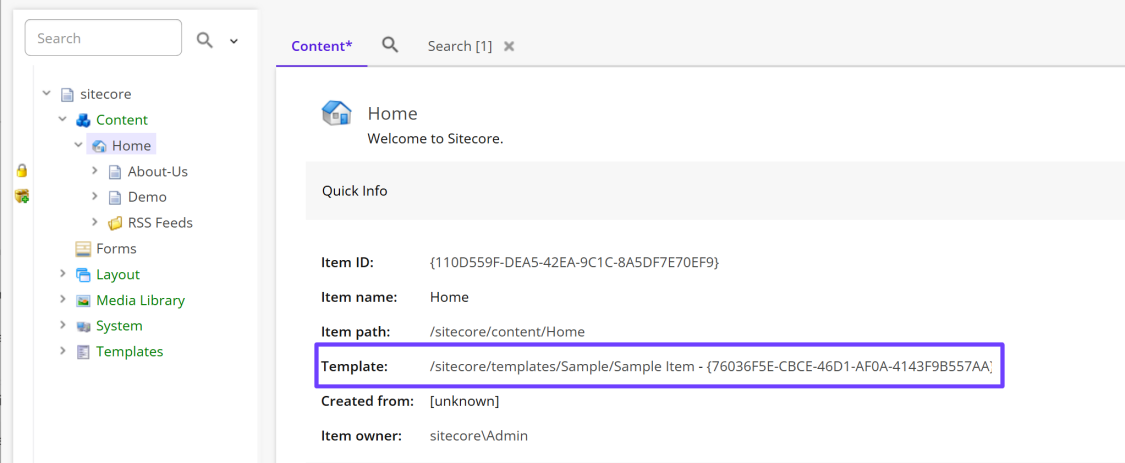
Task: Click the search magnifier icon beside the search box
Action: coord(204,40)
